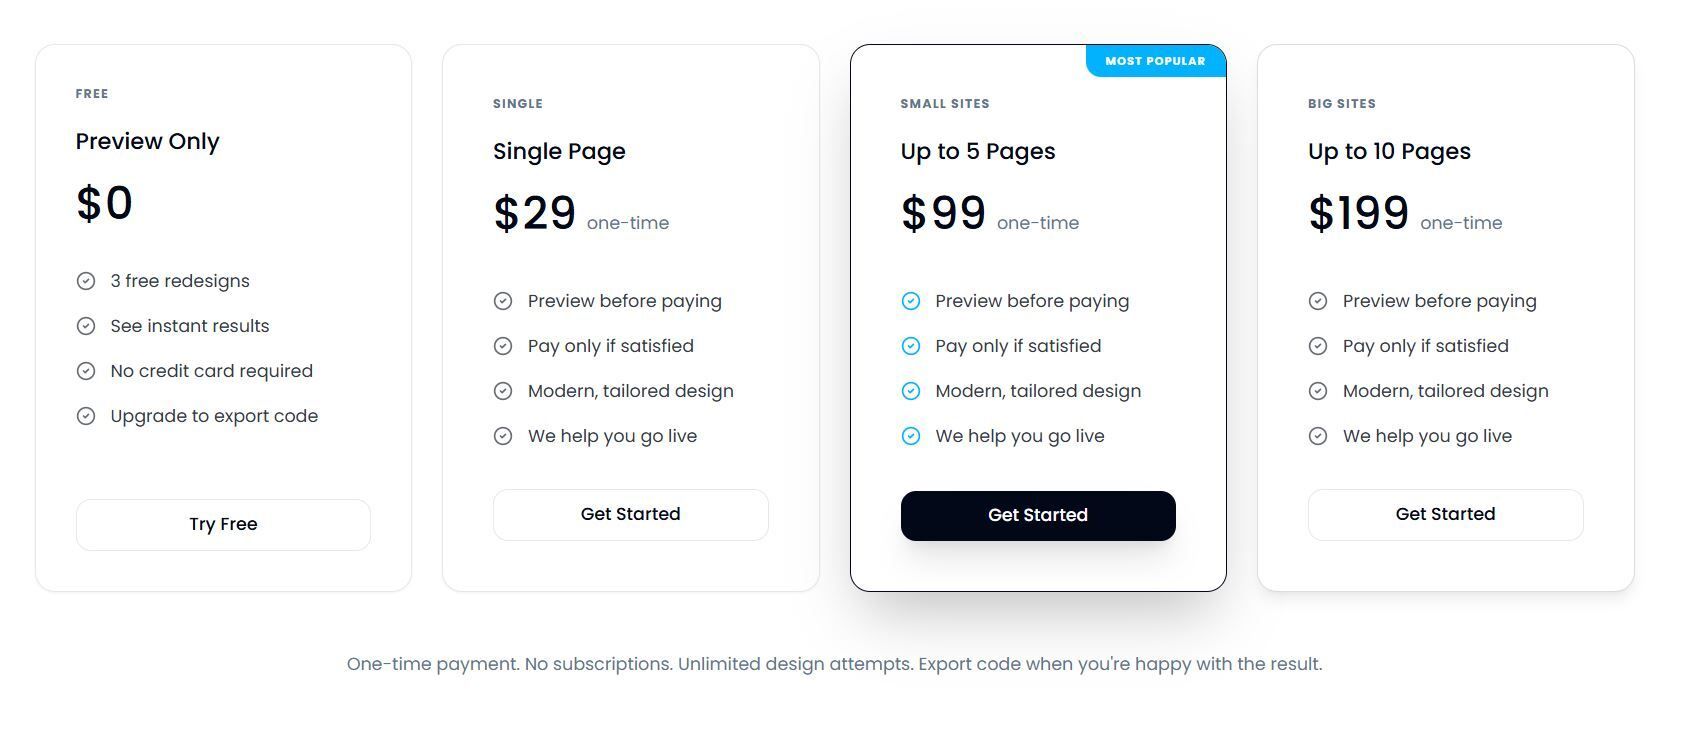The width and height of the screenshot is (1696, 734).
Task: Click $199 plan's 'We help you go live' check icon
Action: 1318,436
